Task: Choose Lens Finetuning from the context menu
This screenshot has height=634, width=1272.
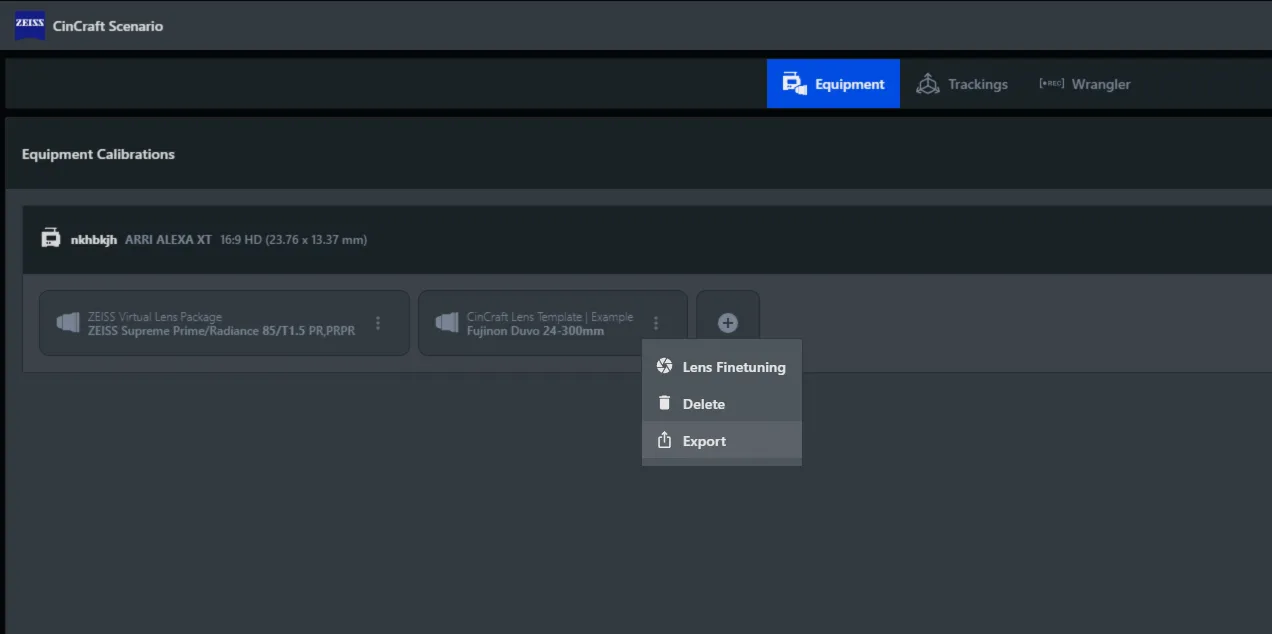Action: click(x=722, y=367)
